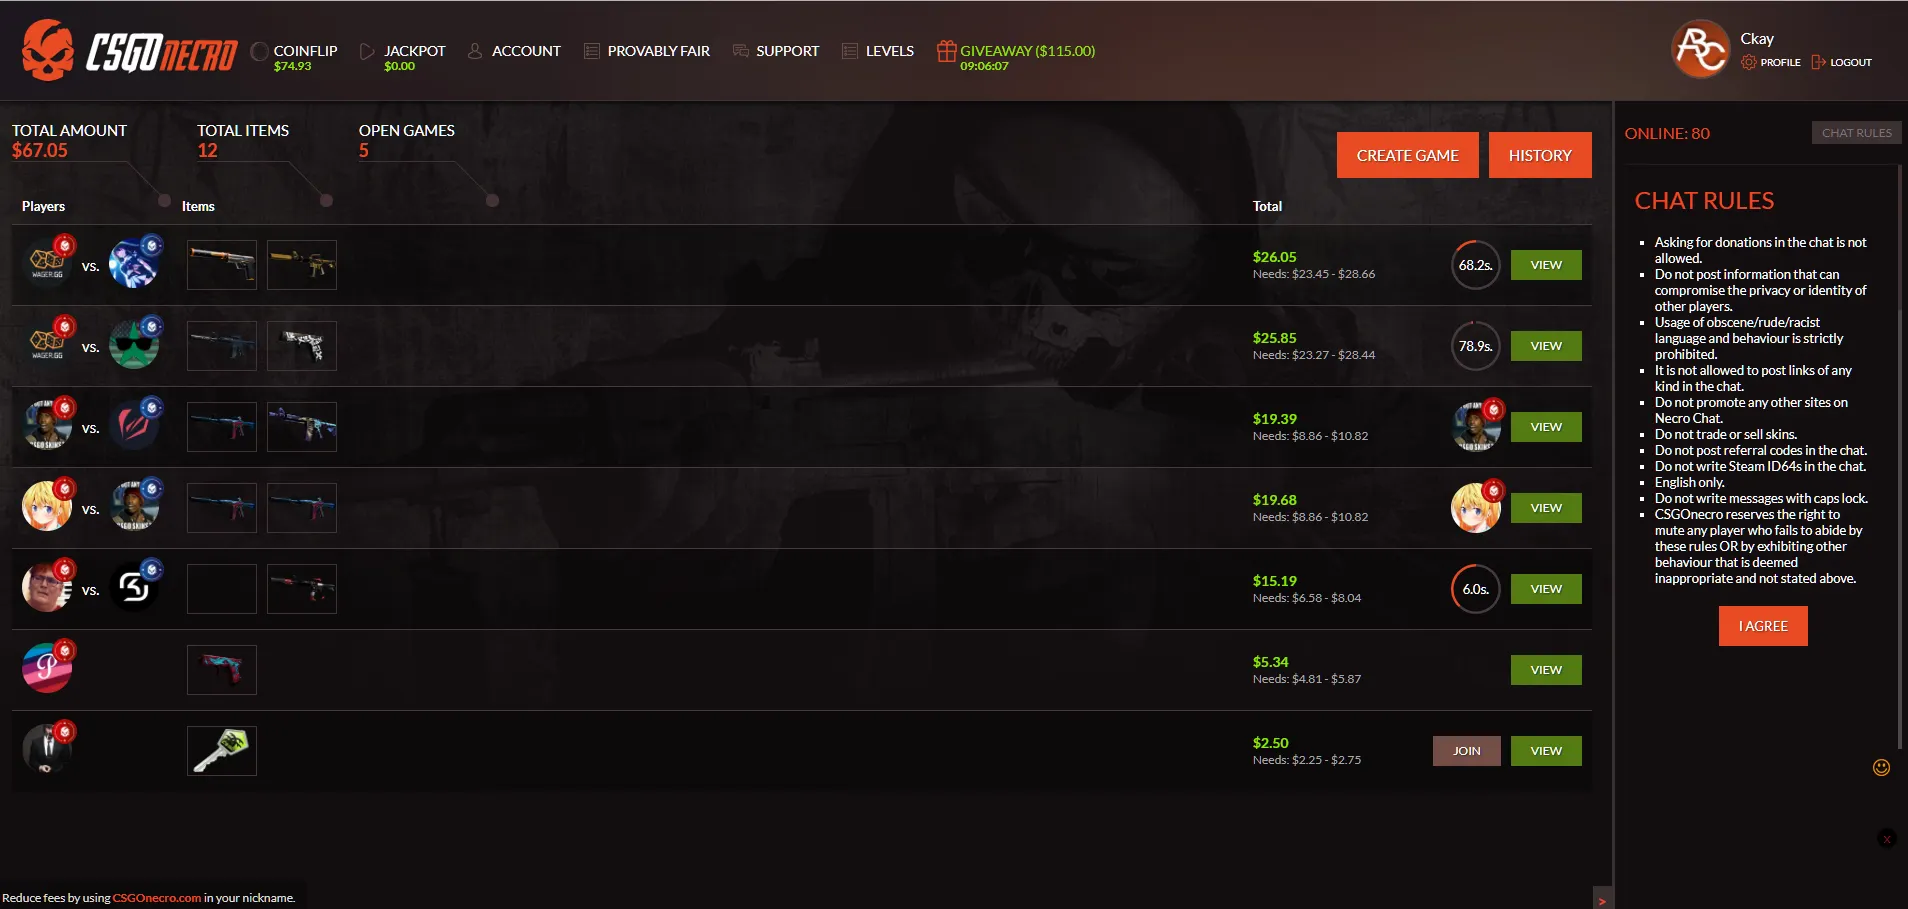The height and width of the screenshot is (909, 1908).
Task: Select the wager.gg avatar in the $26.05 game
Action: tap(47, 264)
